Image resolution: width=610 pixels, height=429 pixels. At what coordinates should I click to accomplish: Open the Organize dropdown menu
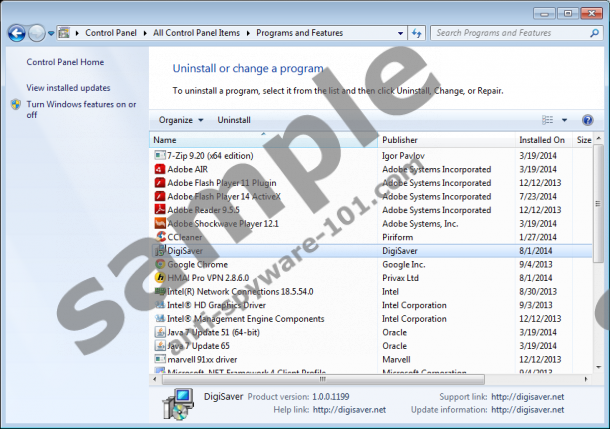pyautogui.click(x=180, y=120)
